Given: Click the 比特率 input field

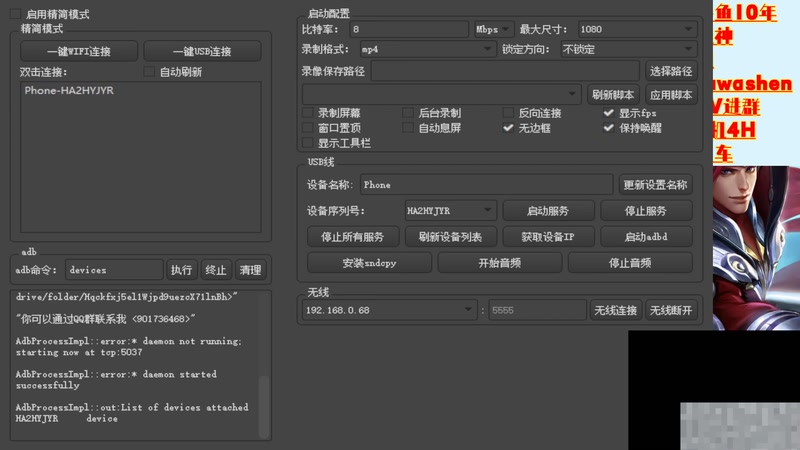Looking at the screenshot, I should (409, 29).
